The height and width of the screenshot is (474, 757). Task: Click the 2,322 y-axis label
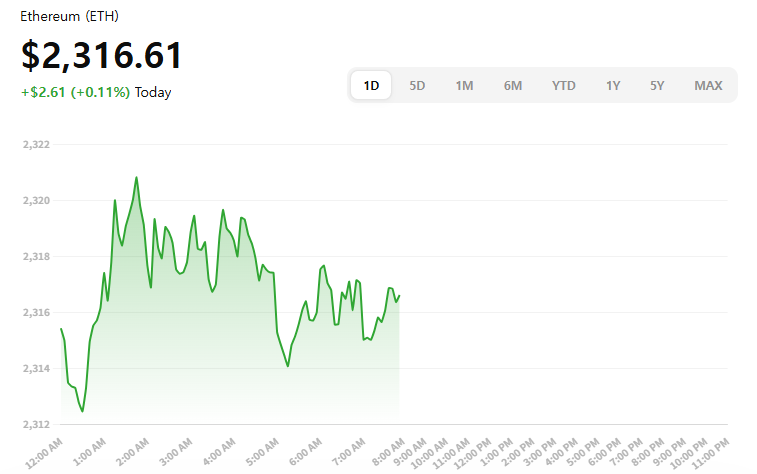pyautogui.click(x=36, y=144)
